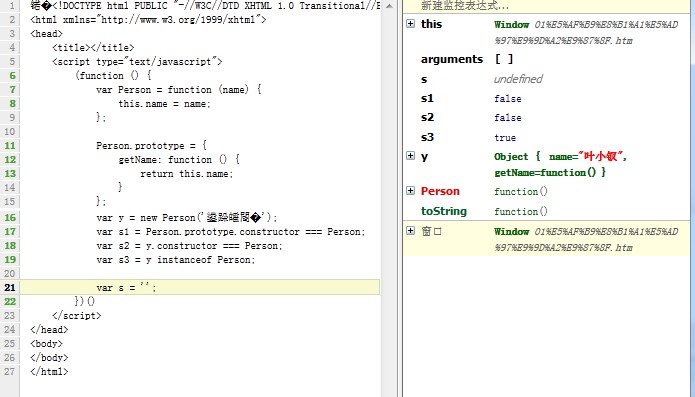Set a breakpoint on line number 21
This screenshot has height=397, width=695.
point(10,288)
